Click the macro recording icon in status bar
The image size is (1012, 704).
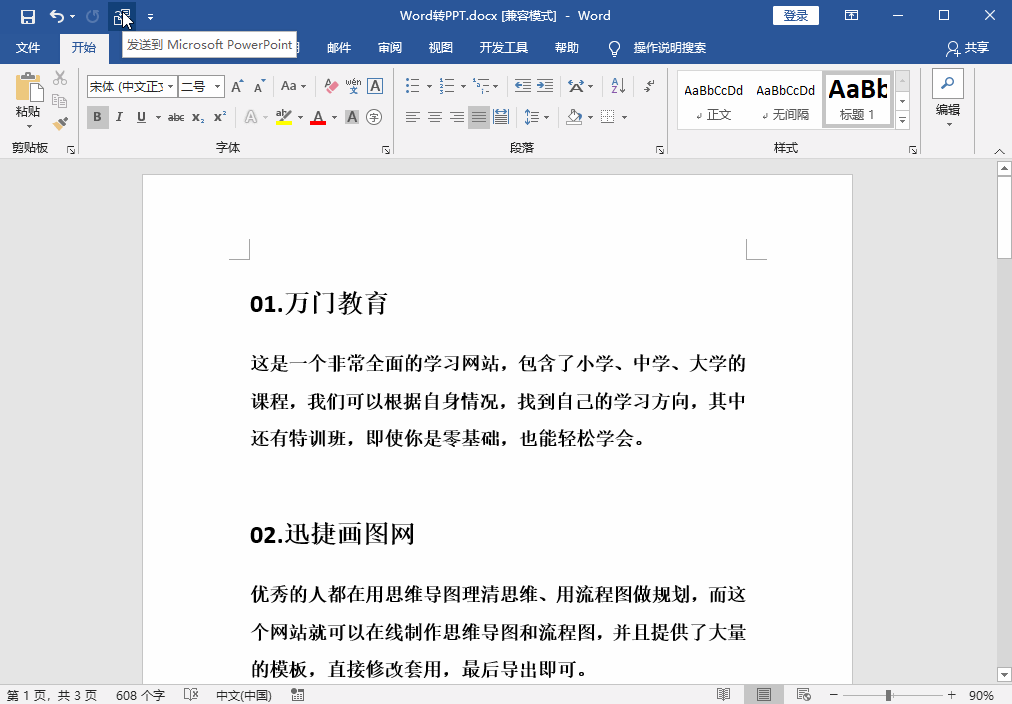pos(298,694)
